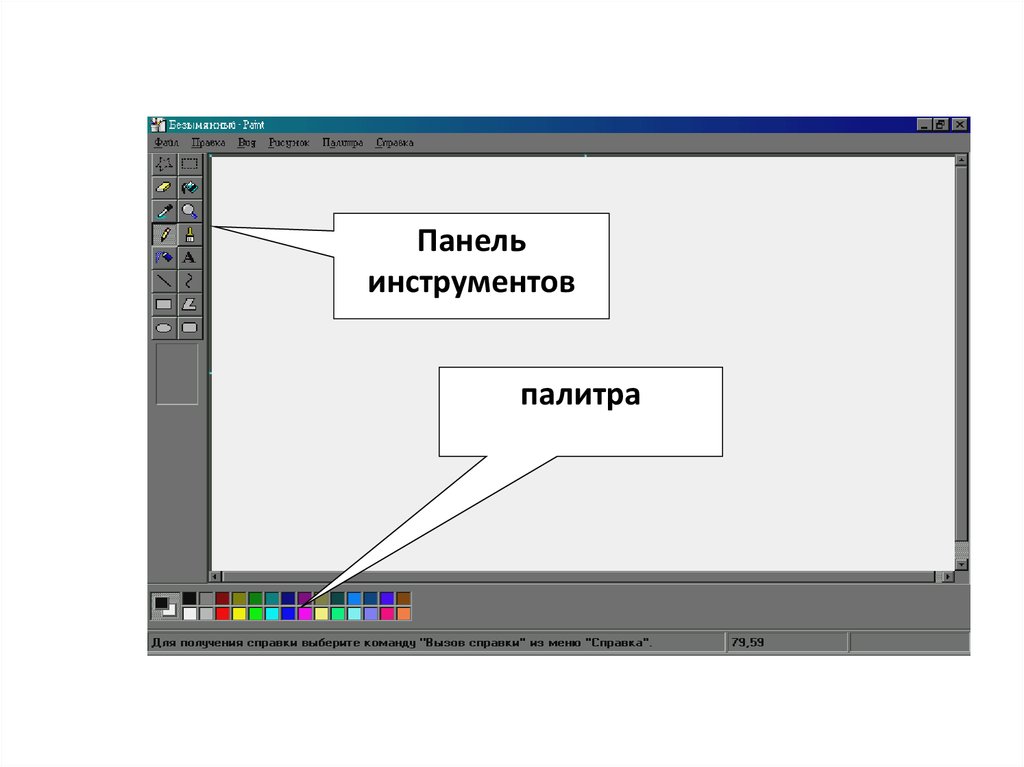Image resolution: width=1024 pixels, height=767 pixels.
Task: Open the Файл menu
Action: point(167,143)
